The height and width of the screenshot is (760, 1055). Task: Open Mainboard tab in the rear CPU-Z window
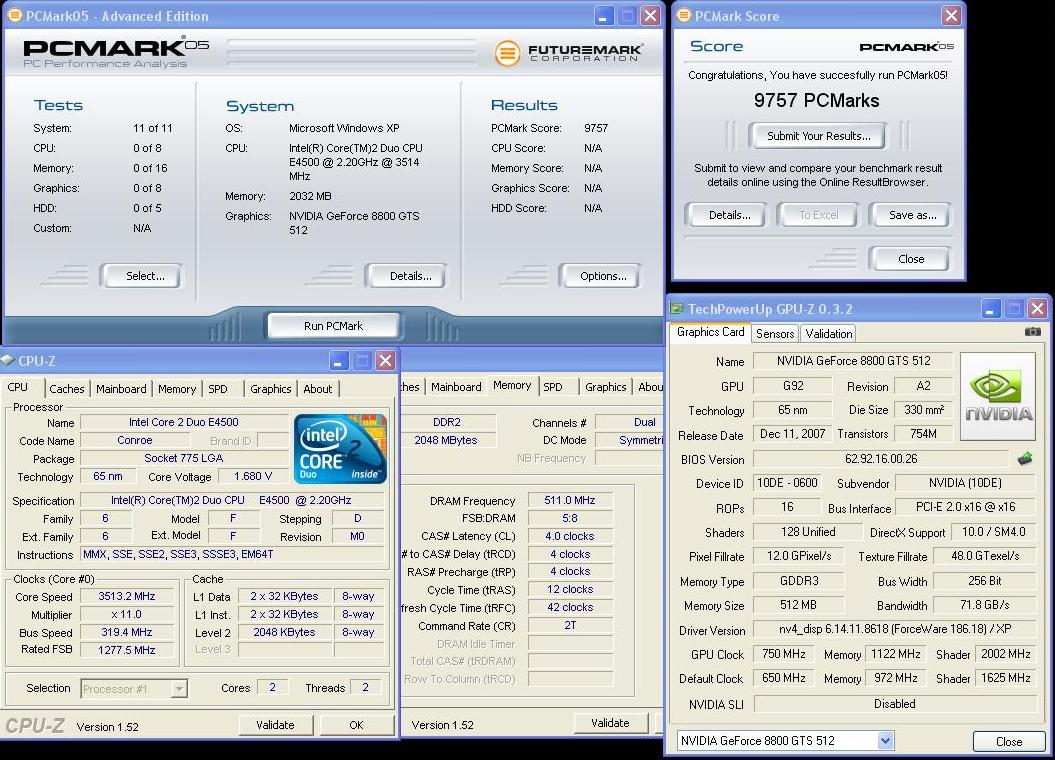click(x=456, y=387)
